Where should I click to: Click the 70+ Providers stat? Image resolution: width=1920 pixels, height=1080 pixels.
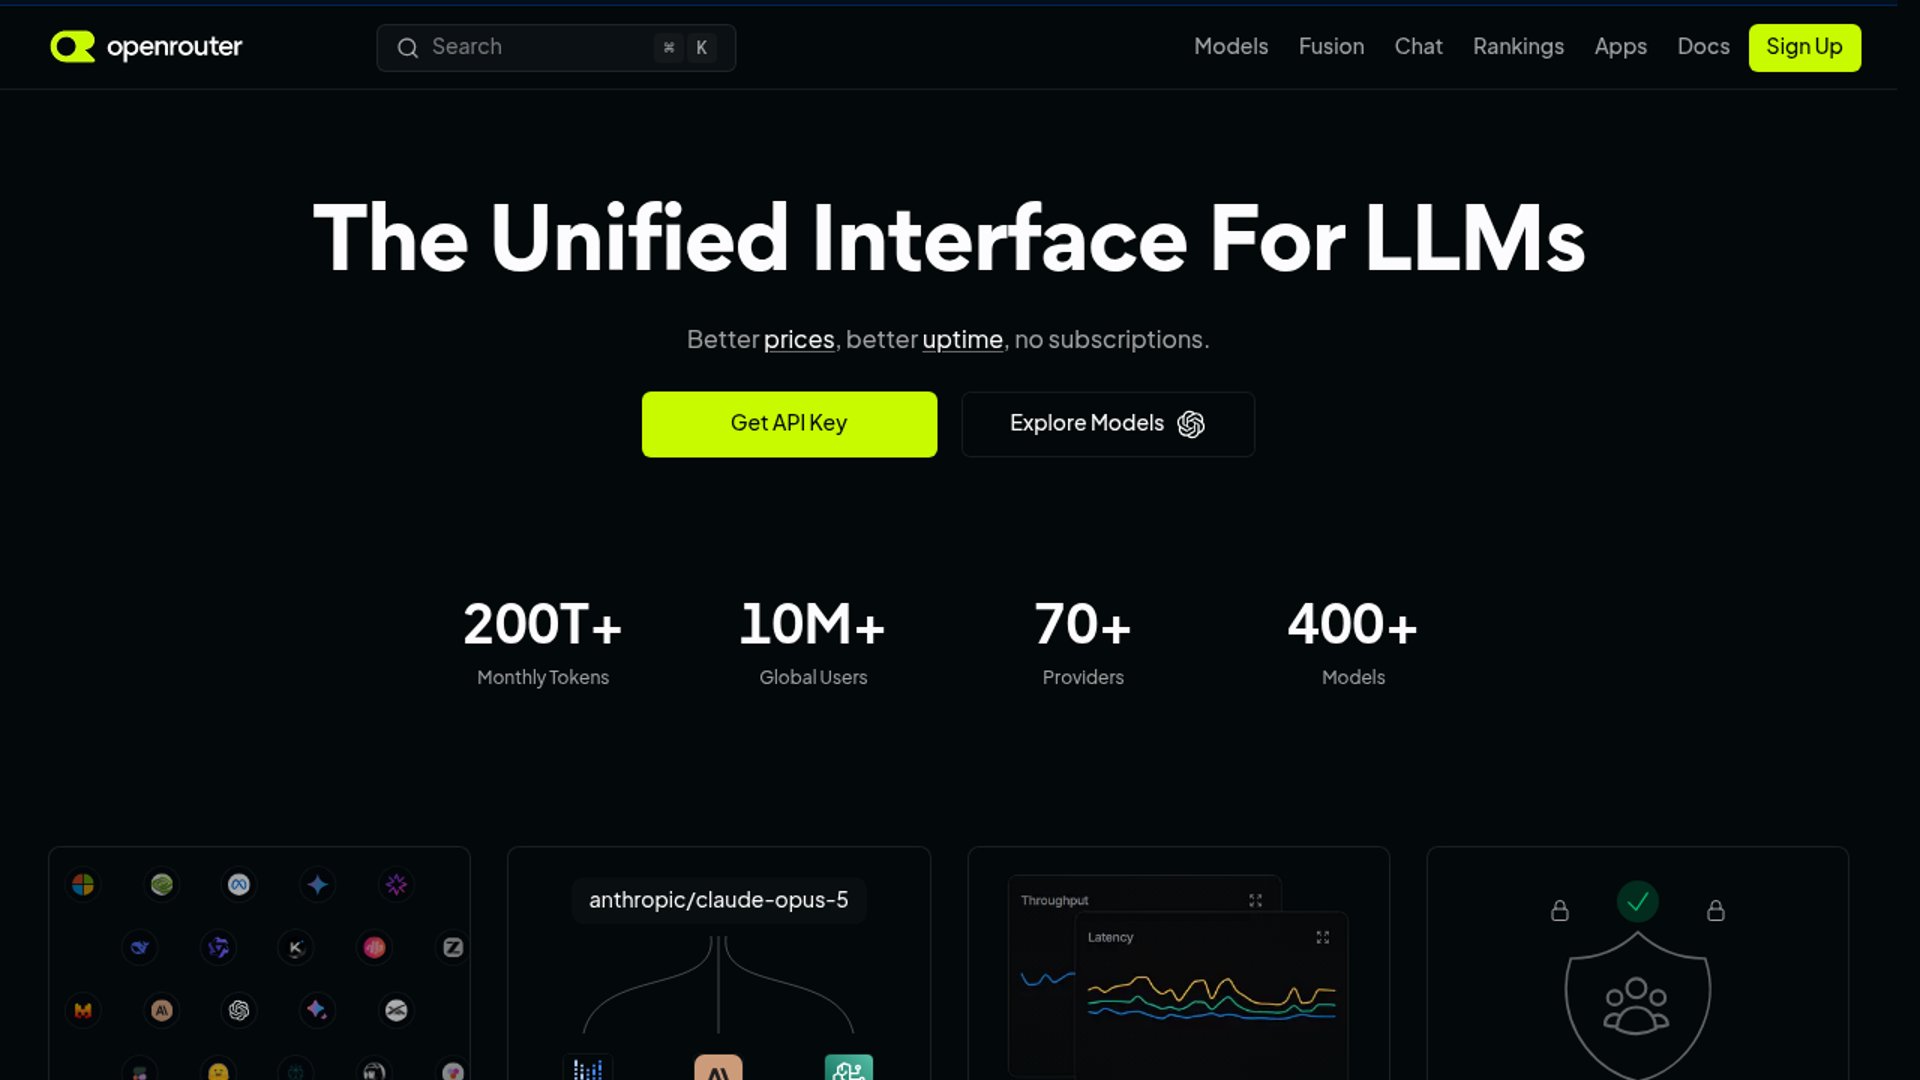click(x=1083, y=642)
